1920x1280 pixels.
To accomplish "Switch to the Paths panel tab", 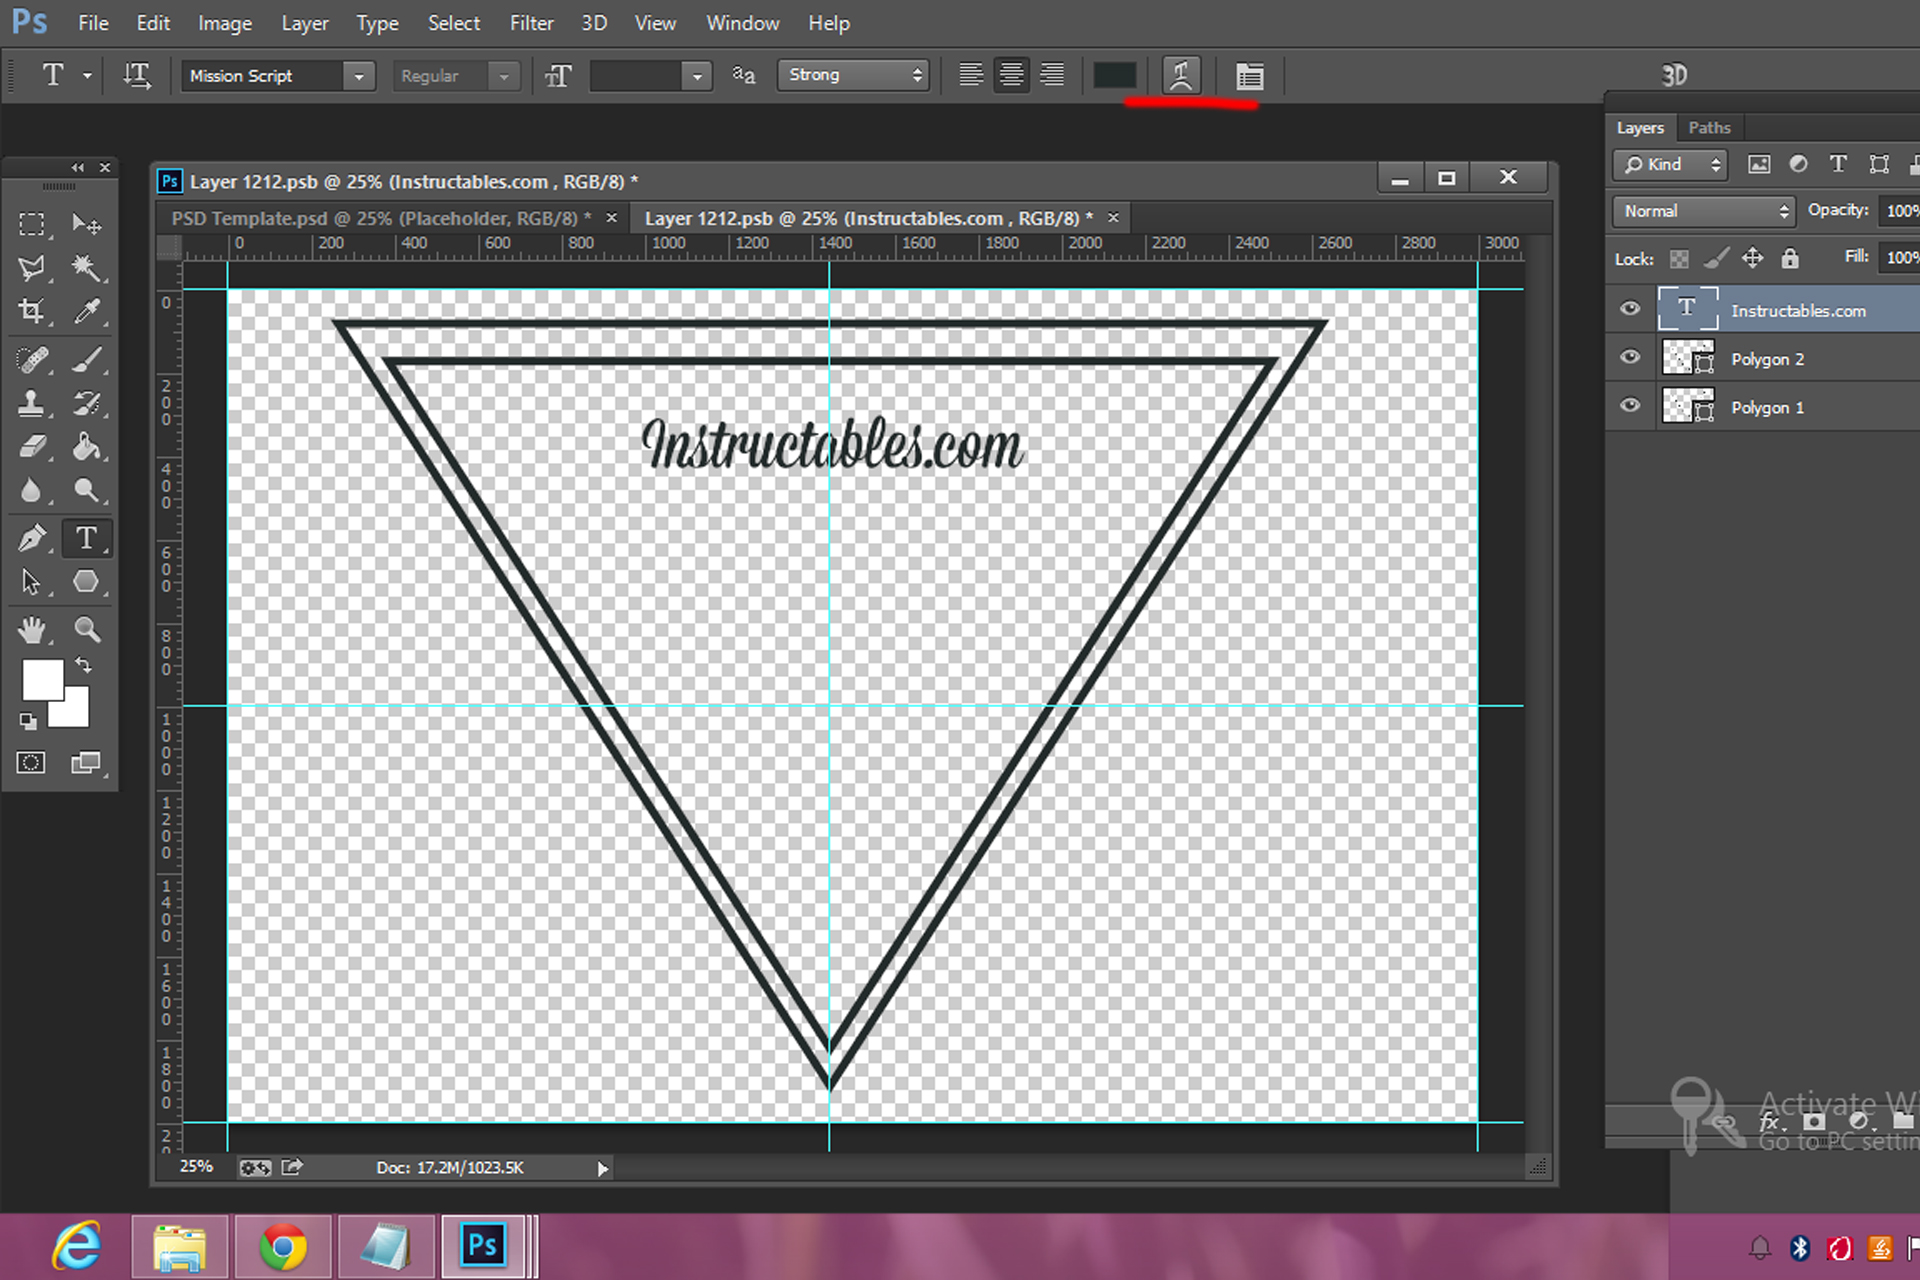I will click(x=1709, y=128).
